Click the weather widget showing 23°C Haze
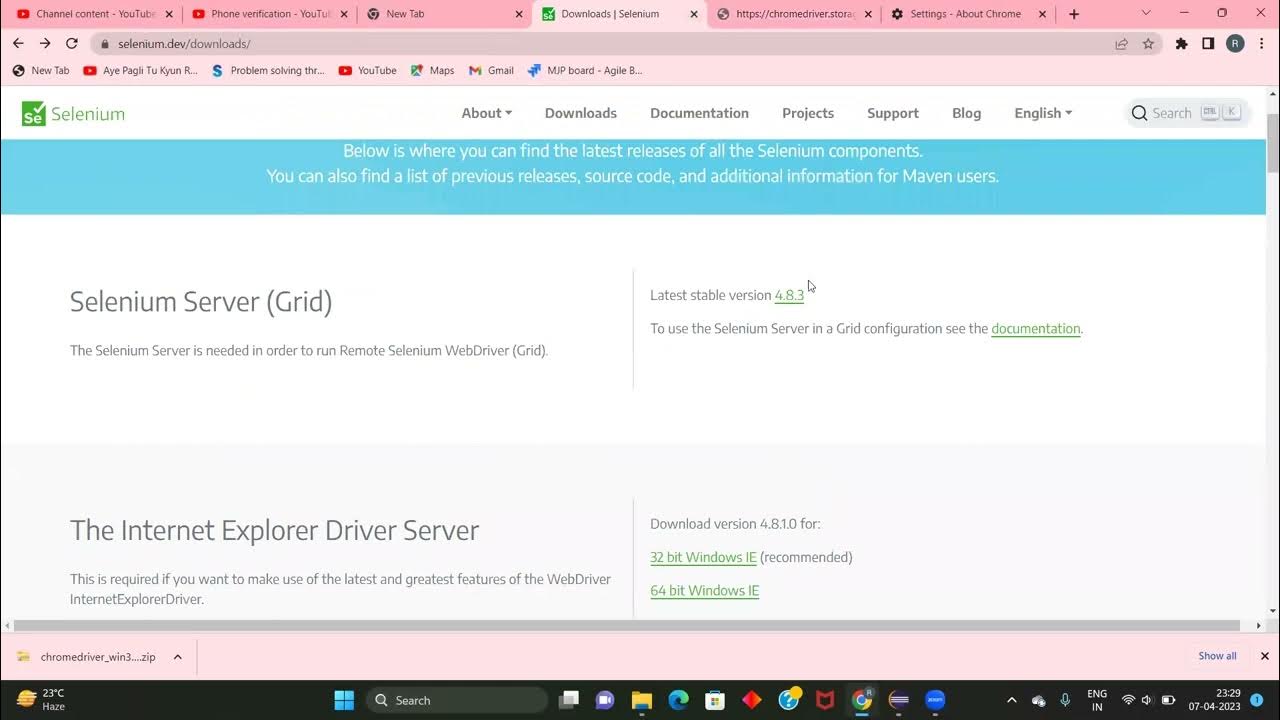The image size is (1280, 720). (42, 700)
